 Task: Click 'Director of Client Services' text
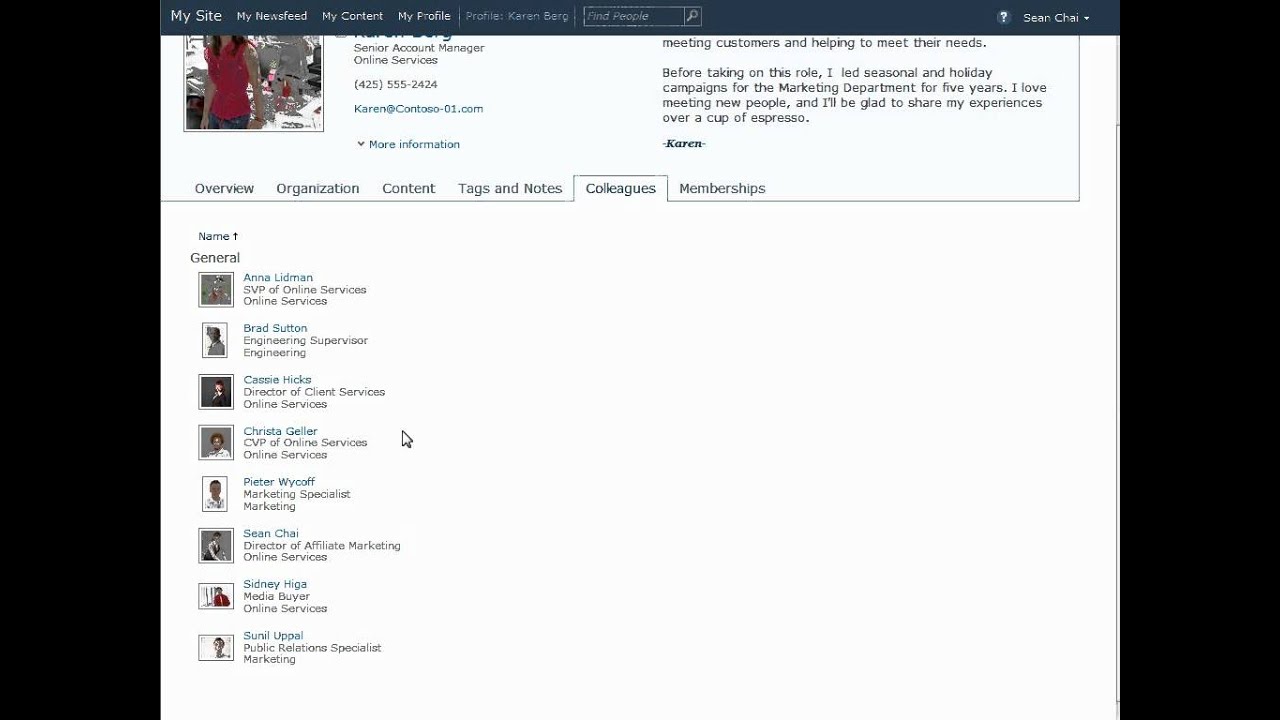(314, 392)
